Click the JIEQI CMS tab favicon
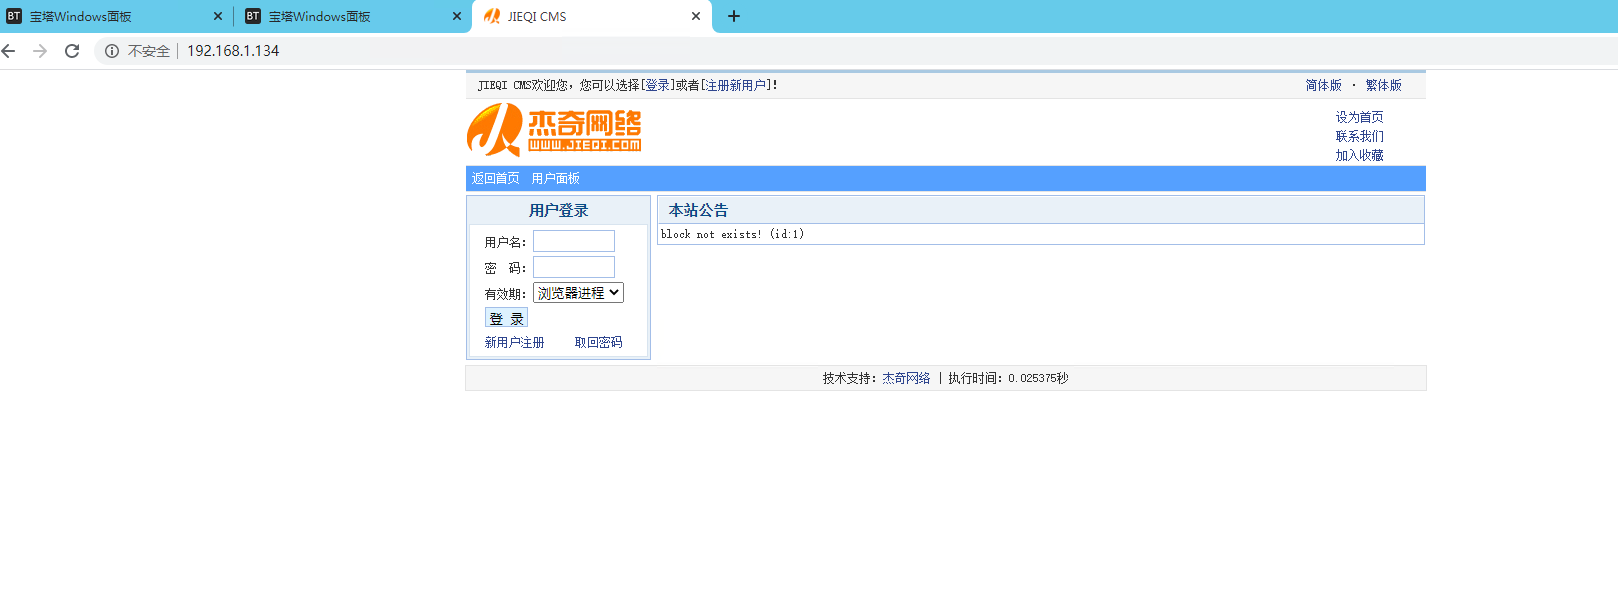The width and height of the screenshot is (1618, 603). (492, 16)
